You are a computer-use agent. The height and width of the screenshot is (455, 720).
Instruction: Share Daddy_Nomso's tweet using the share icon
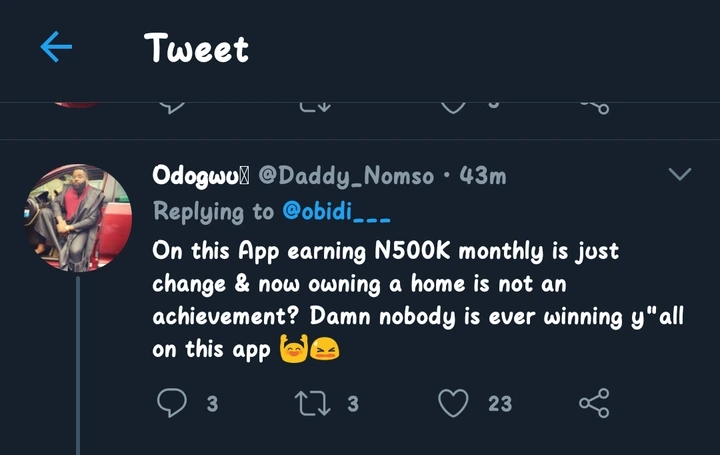[594, 403]
